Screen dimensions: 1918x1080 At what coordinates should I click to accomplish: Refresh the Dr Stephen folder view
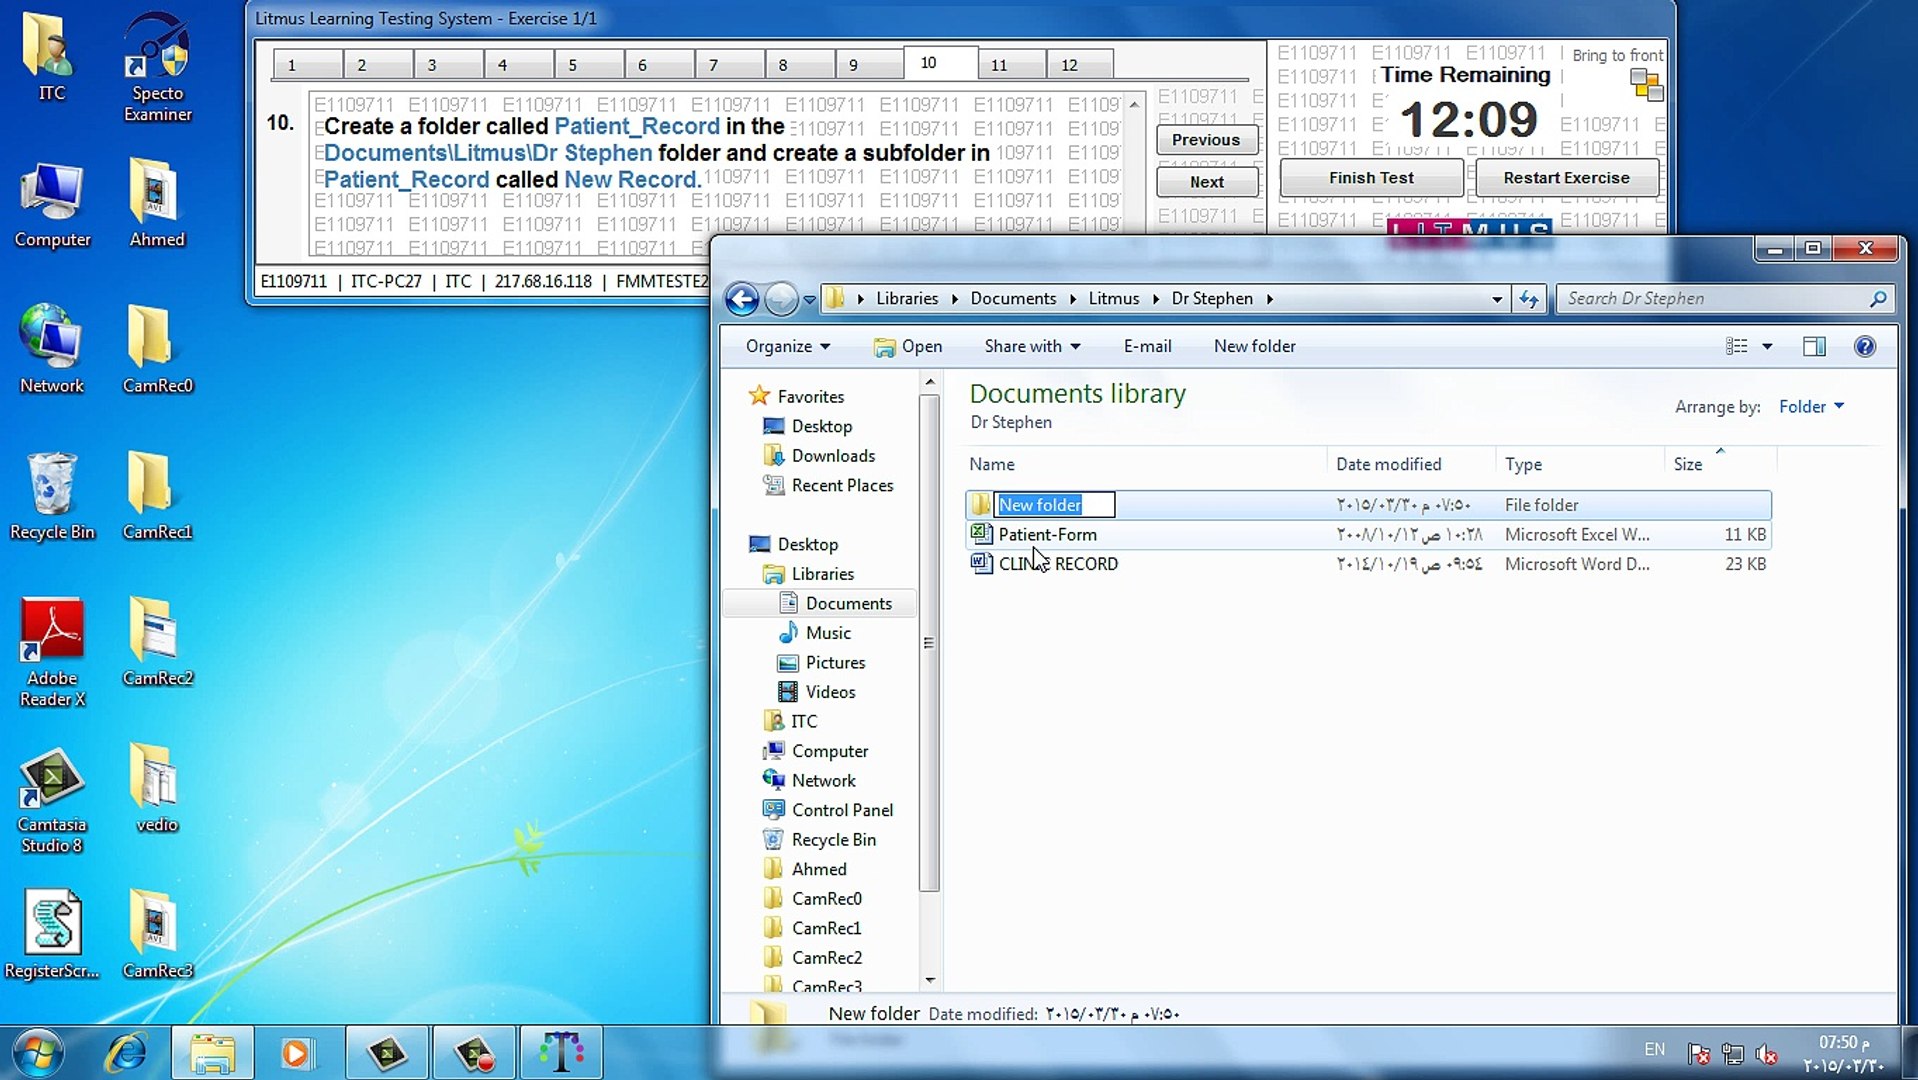point(1528,298)
